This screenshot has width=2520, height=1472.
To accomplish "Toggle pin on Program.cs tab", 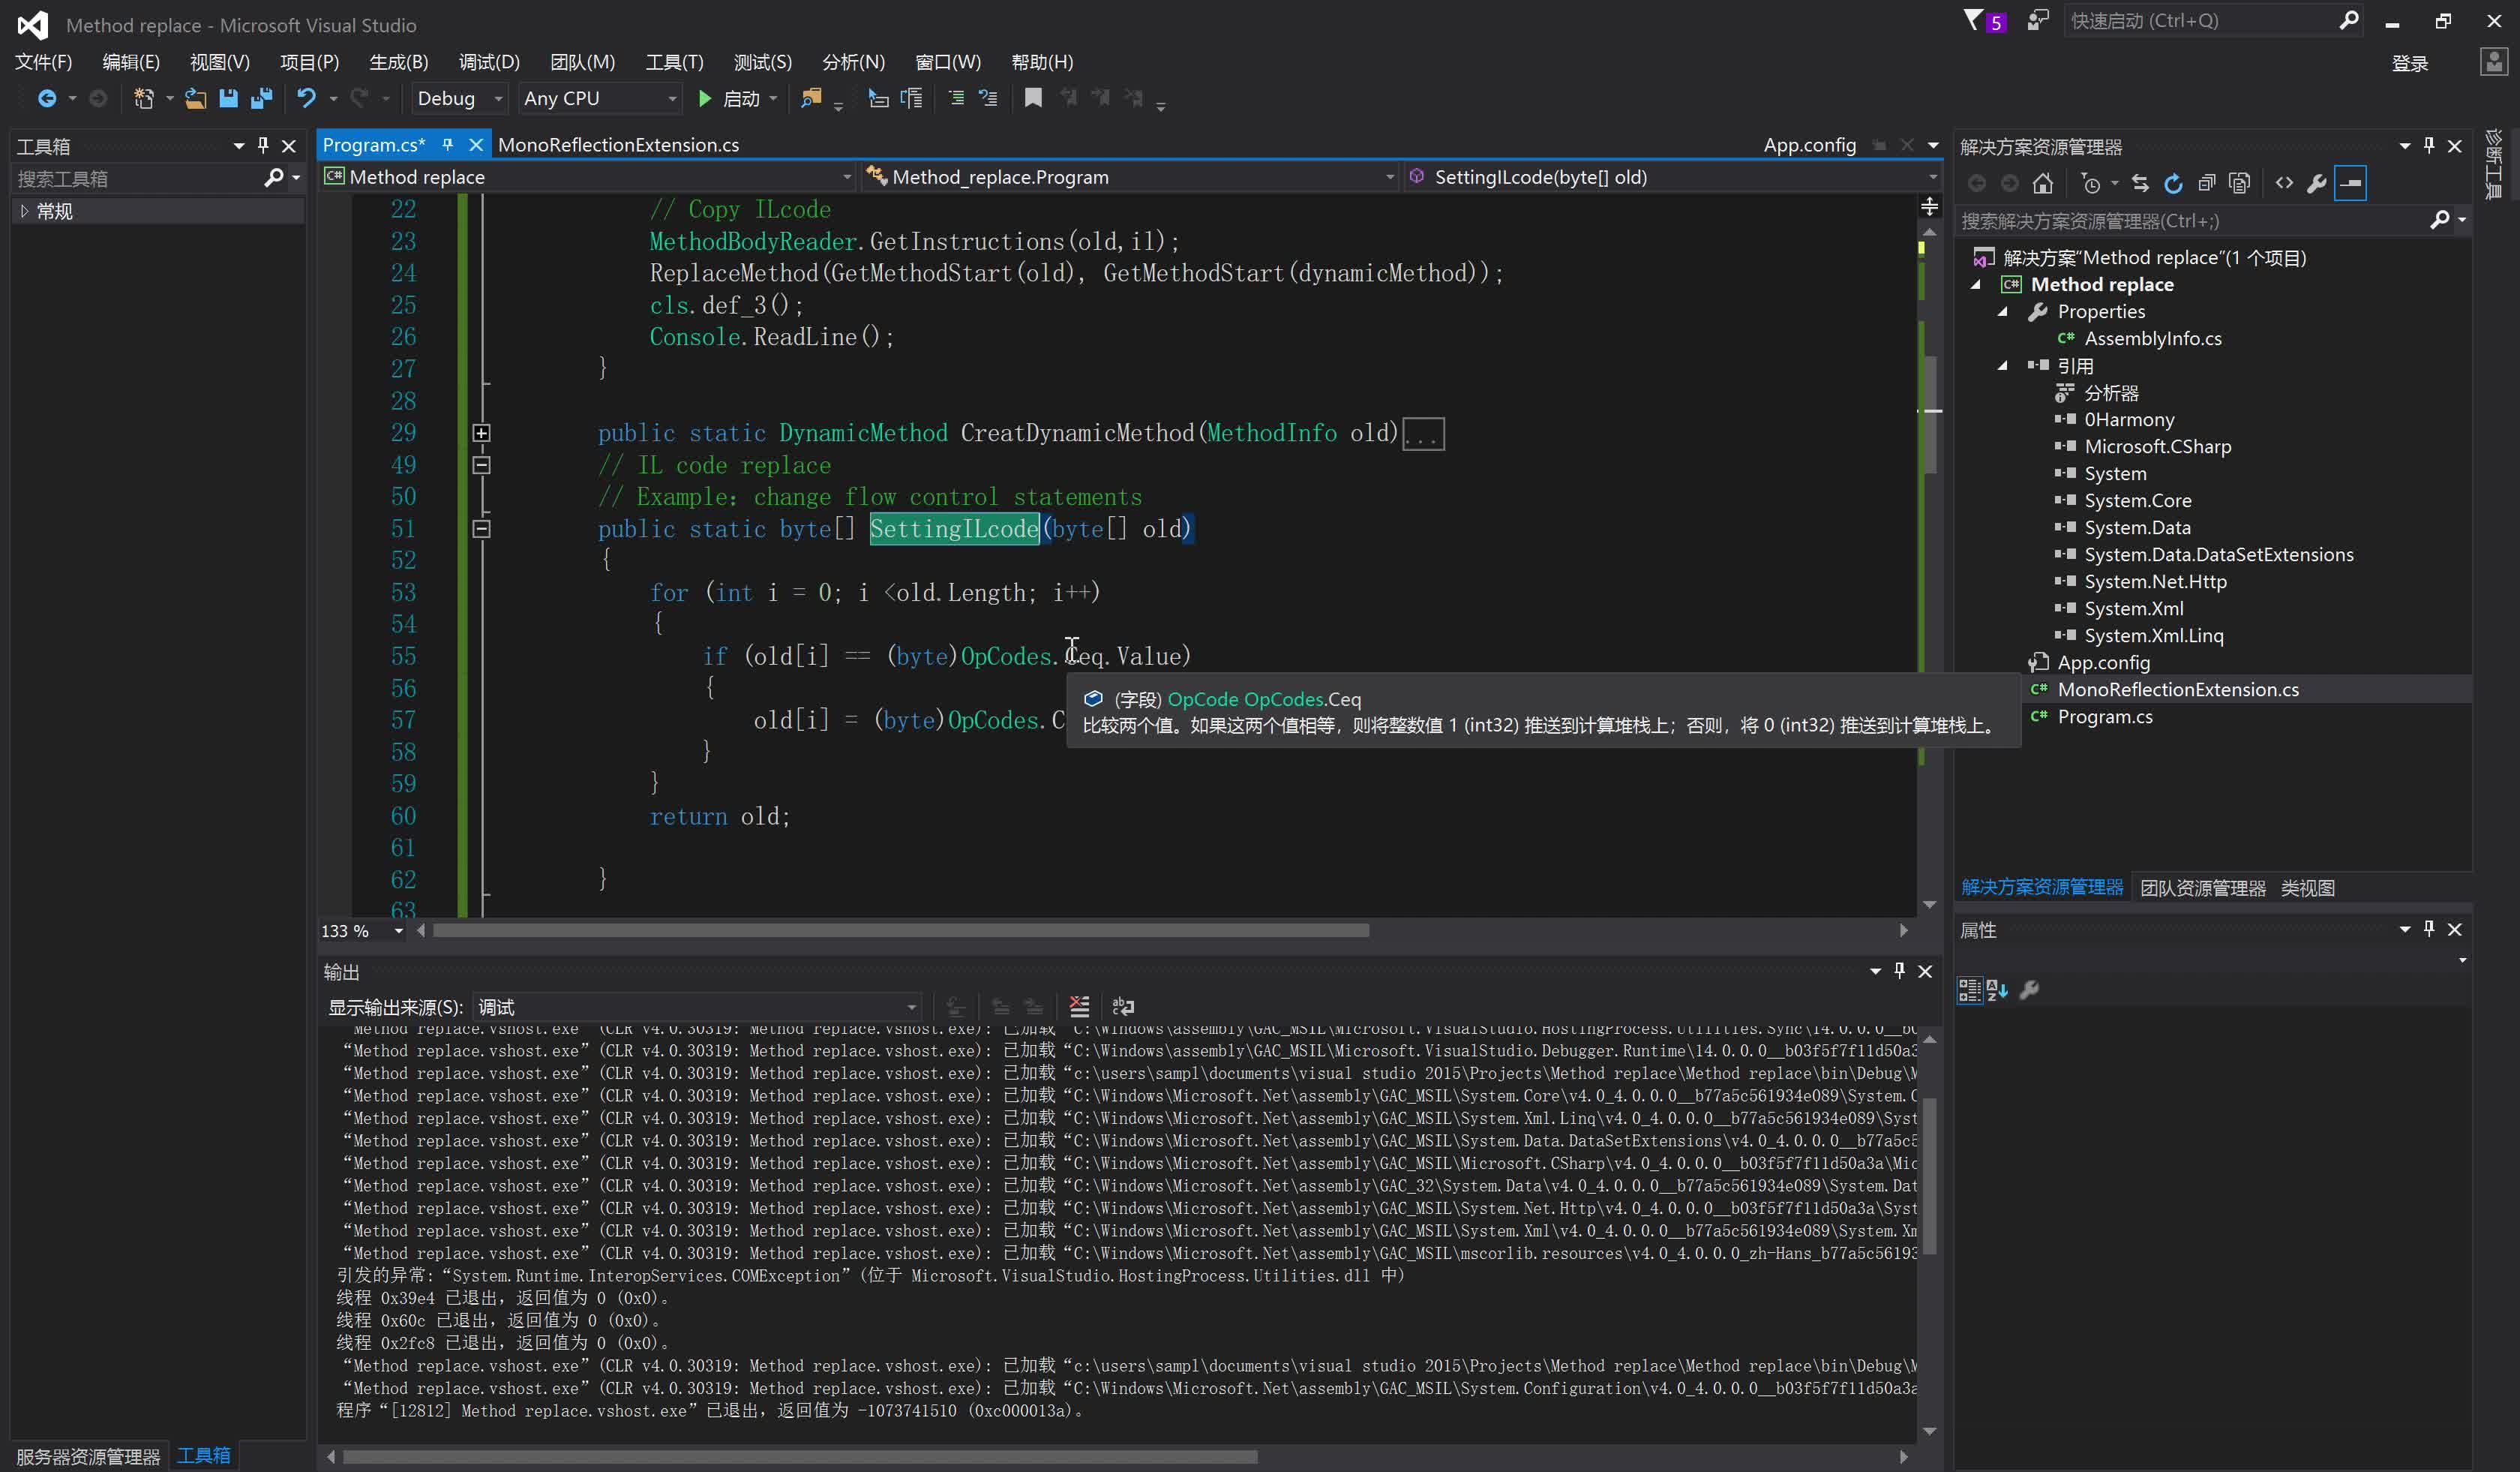I will 448,145.
